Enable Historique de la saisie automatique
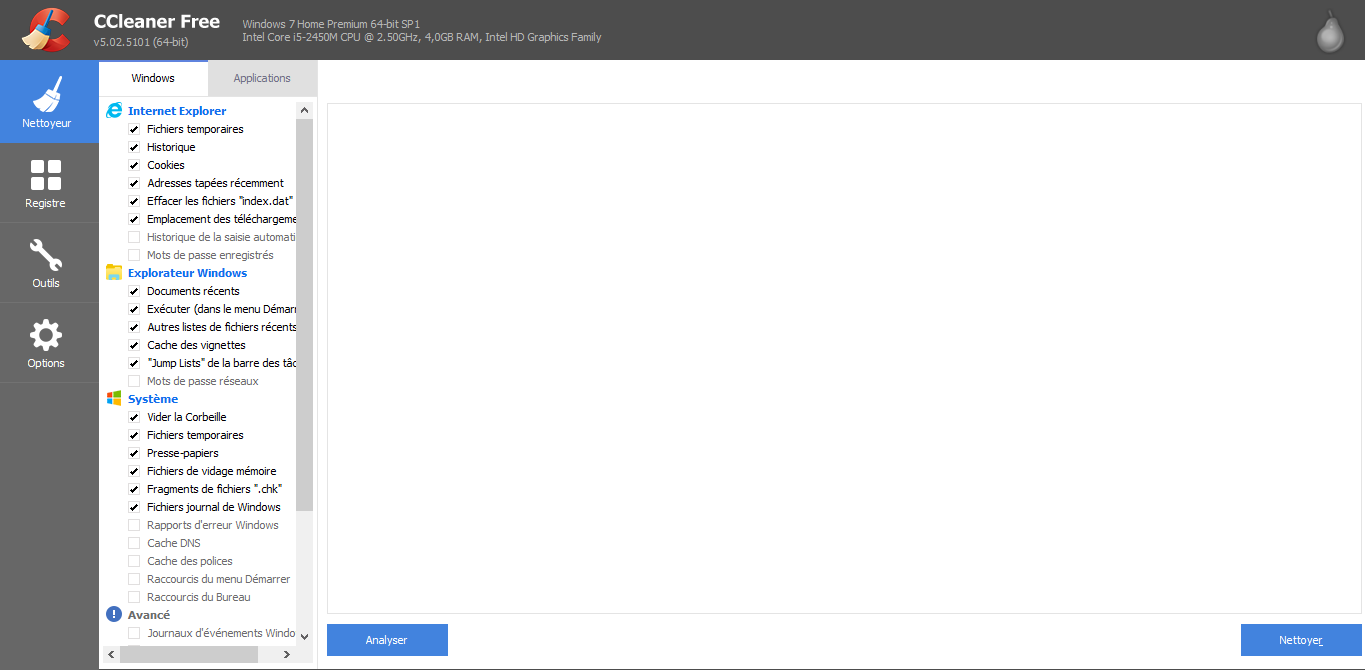This screenshot has height=670, width=1365. point(134,237)
